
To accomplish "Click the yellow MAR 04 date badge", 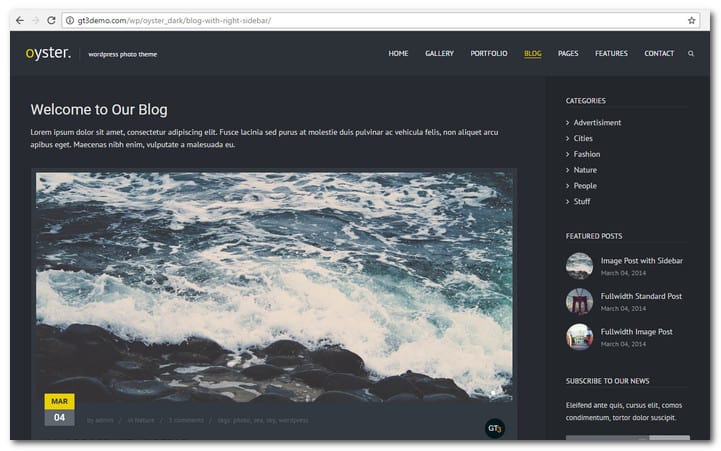I will pyautogui.click(x=59, y=410).
